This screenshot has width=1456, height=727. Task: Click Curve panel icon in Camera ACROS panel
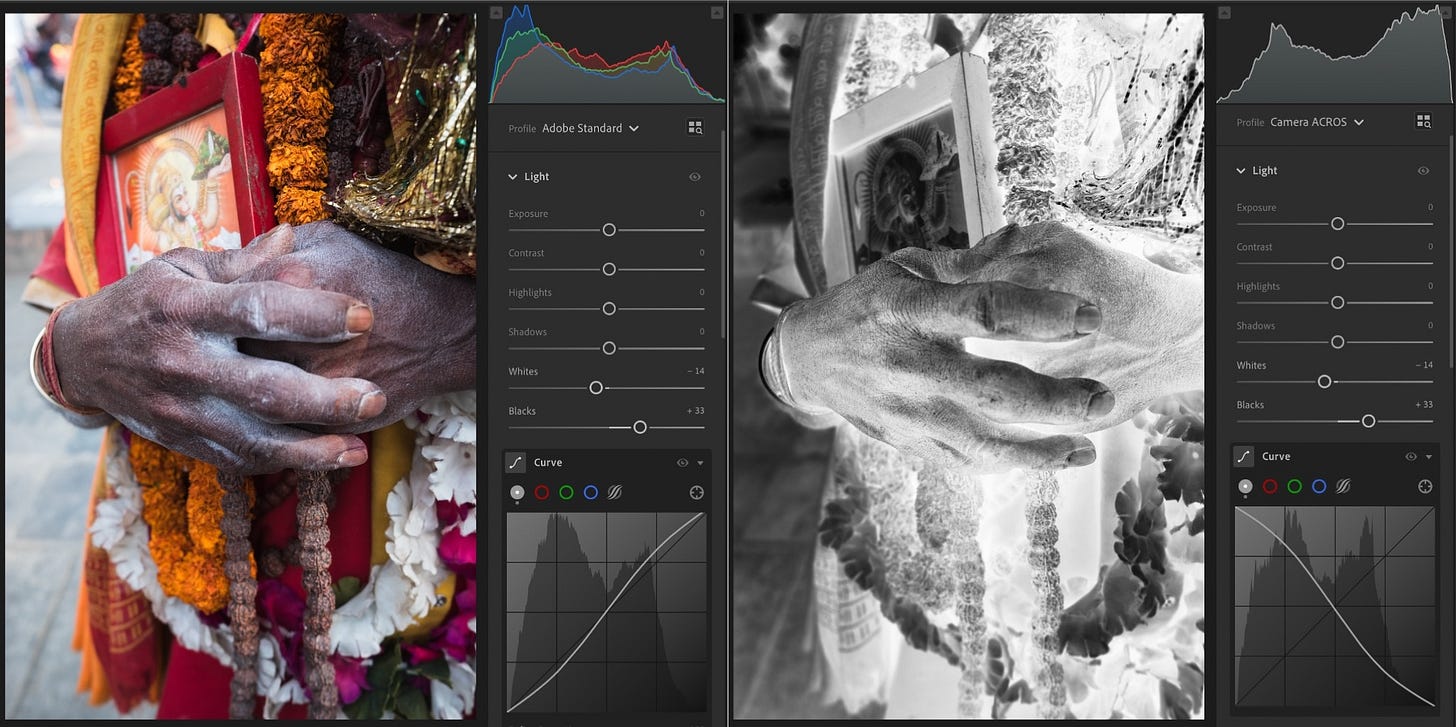[x=1243, y=457]
